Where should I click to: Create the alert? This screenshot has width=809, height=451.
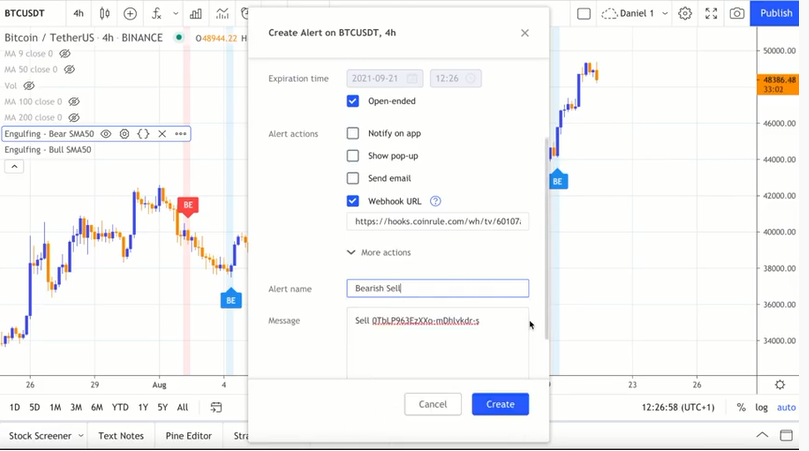[x=500, y=404]
